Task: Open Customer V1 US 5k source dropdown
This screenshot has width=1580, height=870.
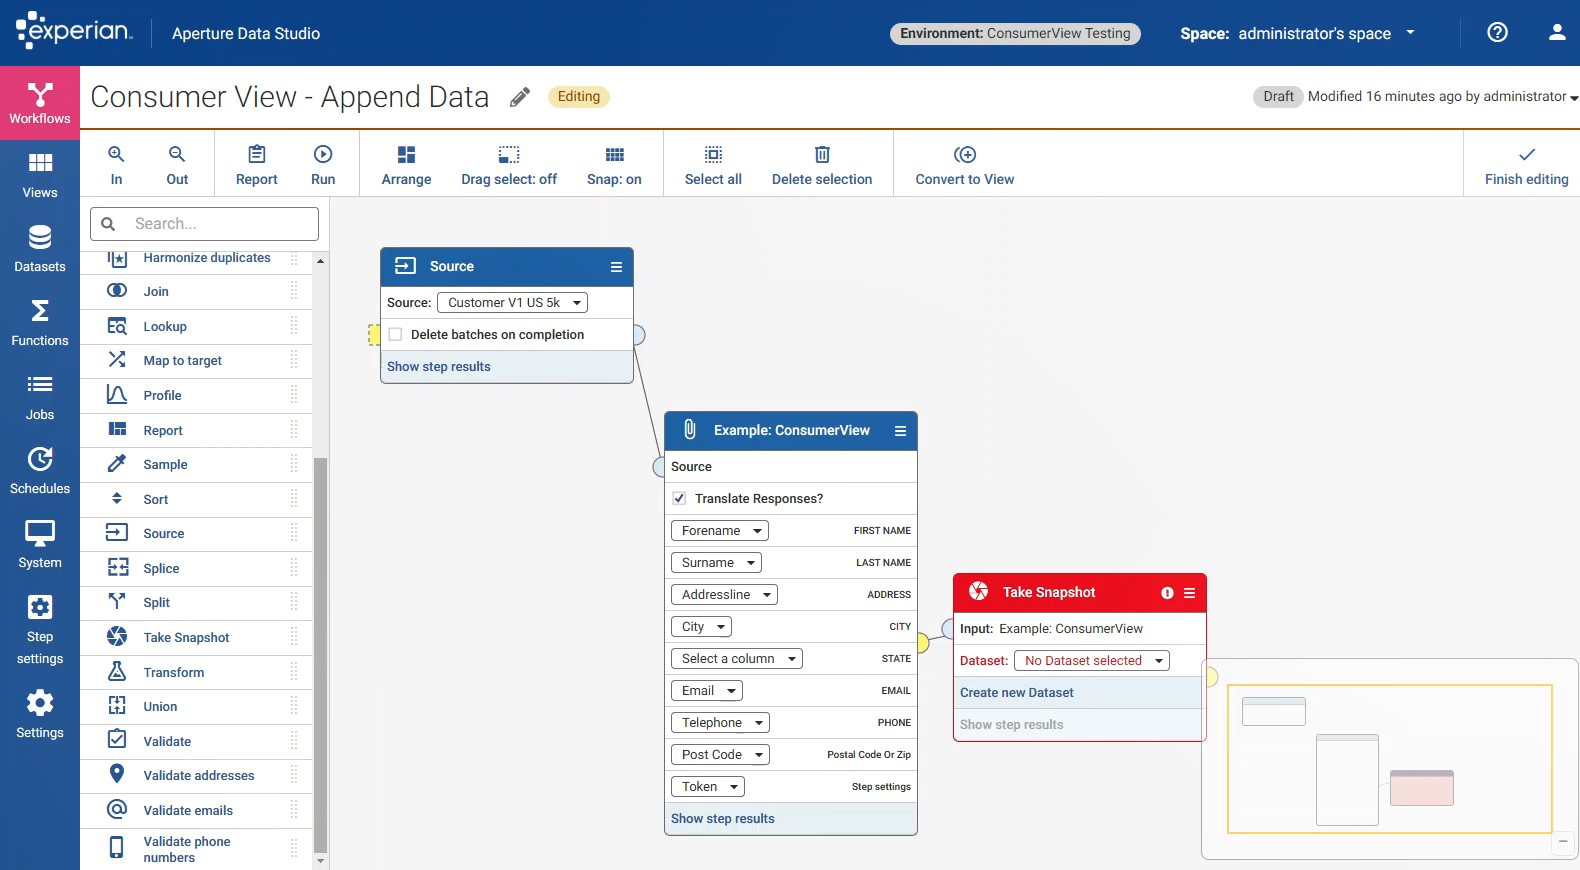Action: (x=512, y=303)
